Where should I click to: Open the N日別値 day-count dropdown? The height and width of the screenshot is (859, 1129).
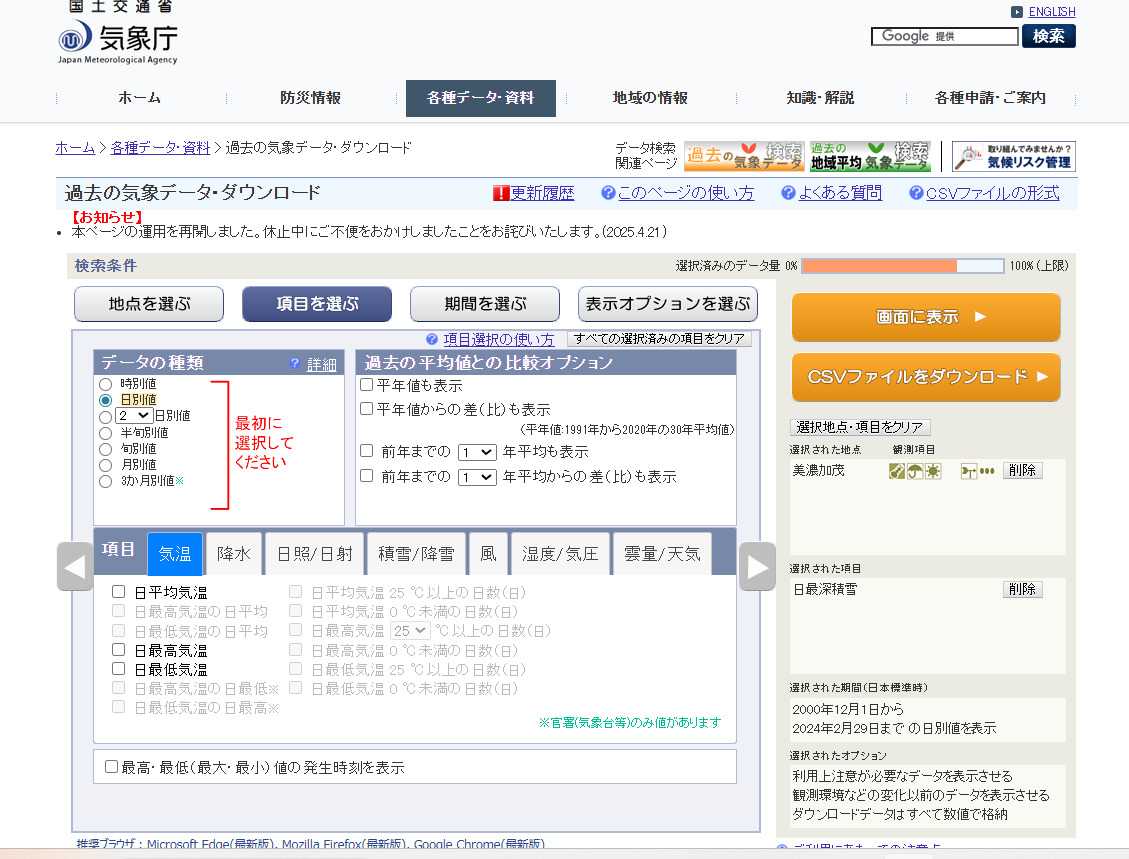pyautogui.click(x=133, y=415)
